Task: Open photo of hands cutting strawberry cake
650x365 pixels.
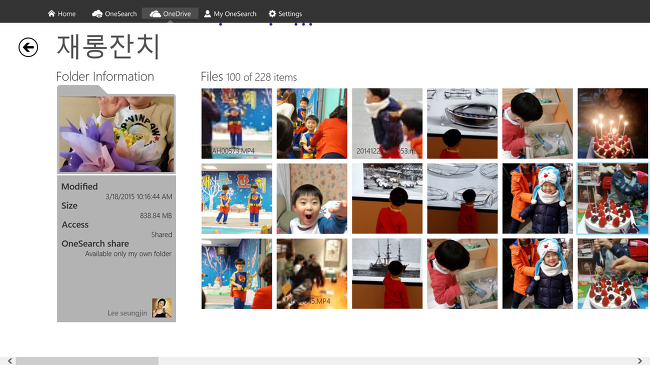Action: point(613,274)
